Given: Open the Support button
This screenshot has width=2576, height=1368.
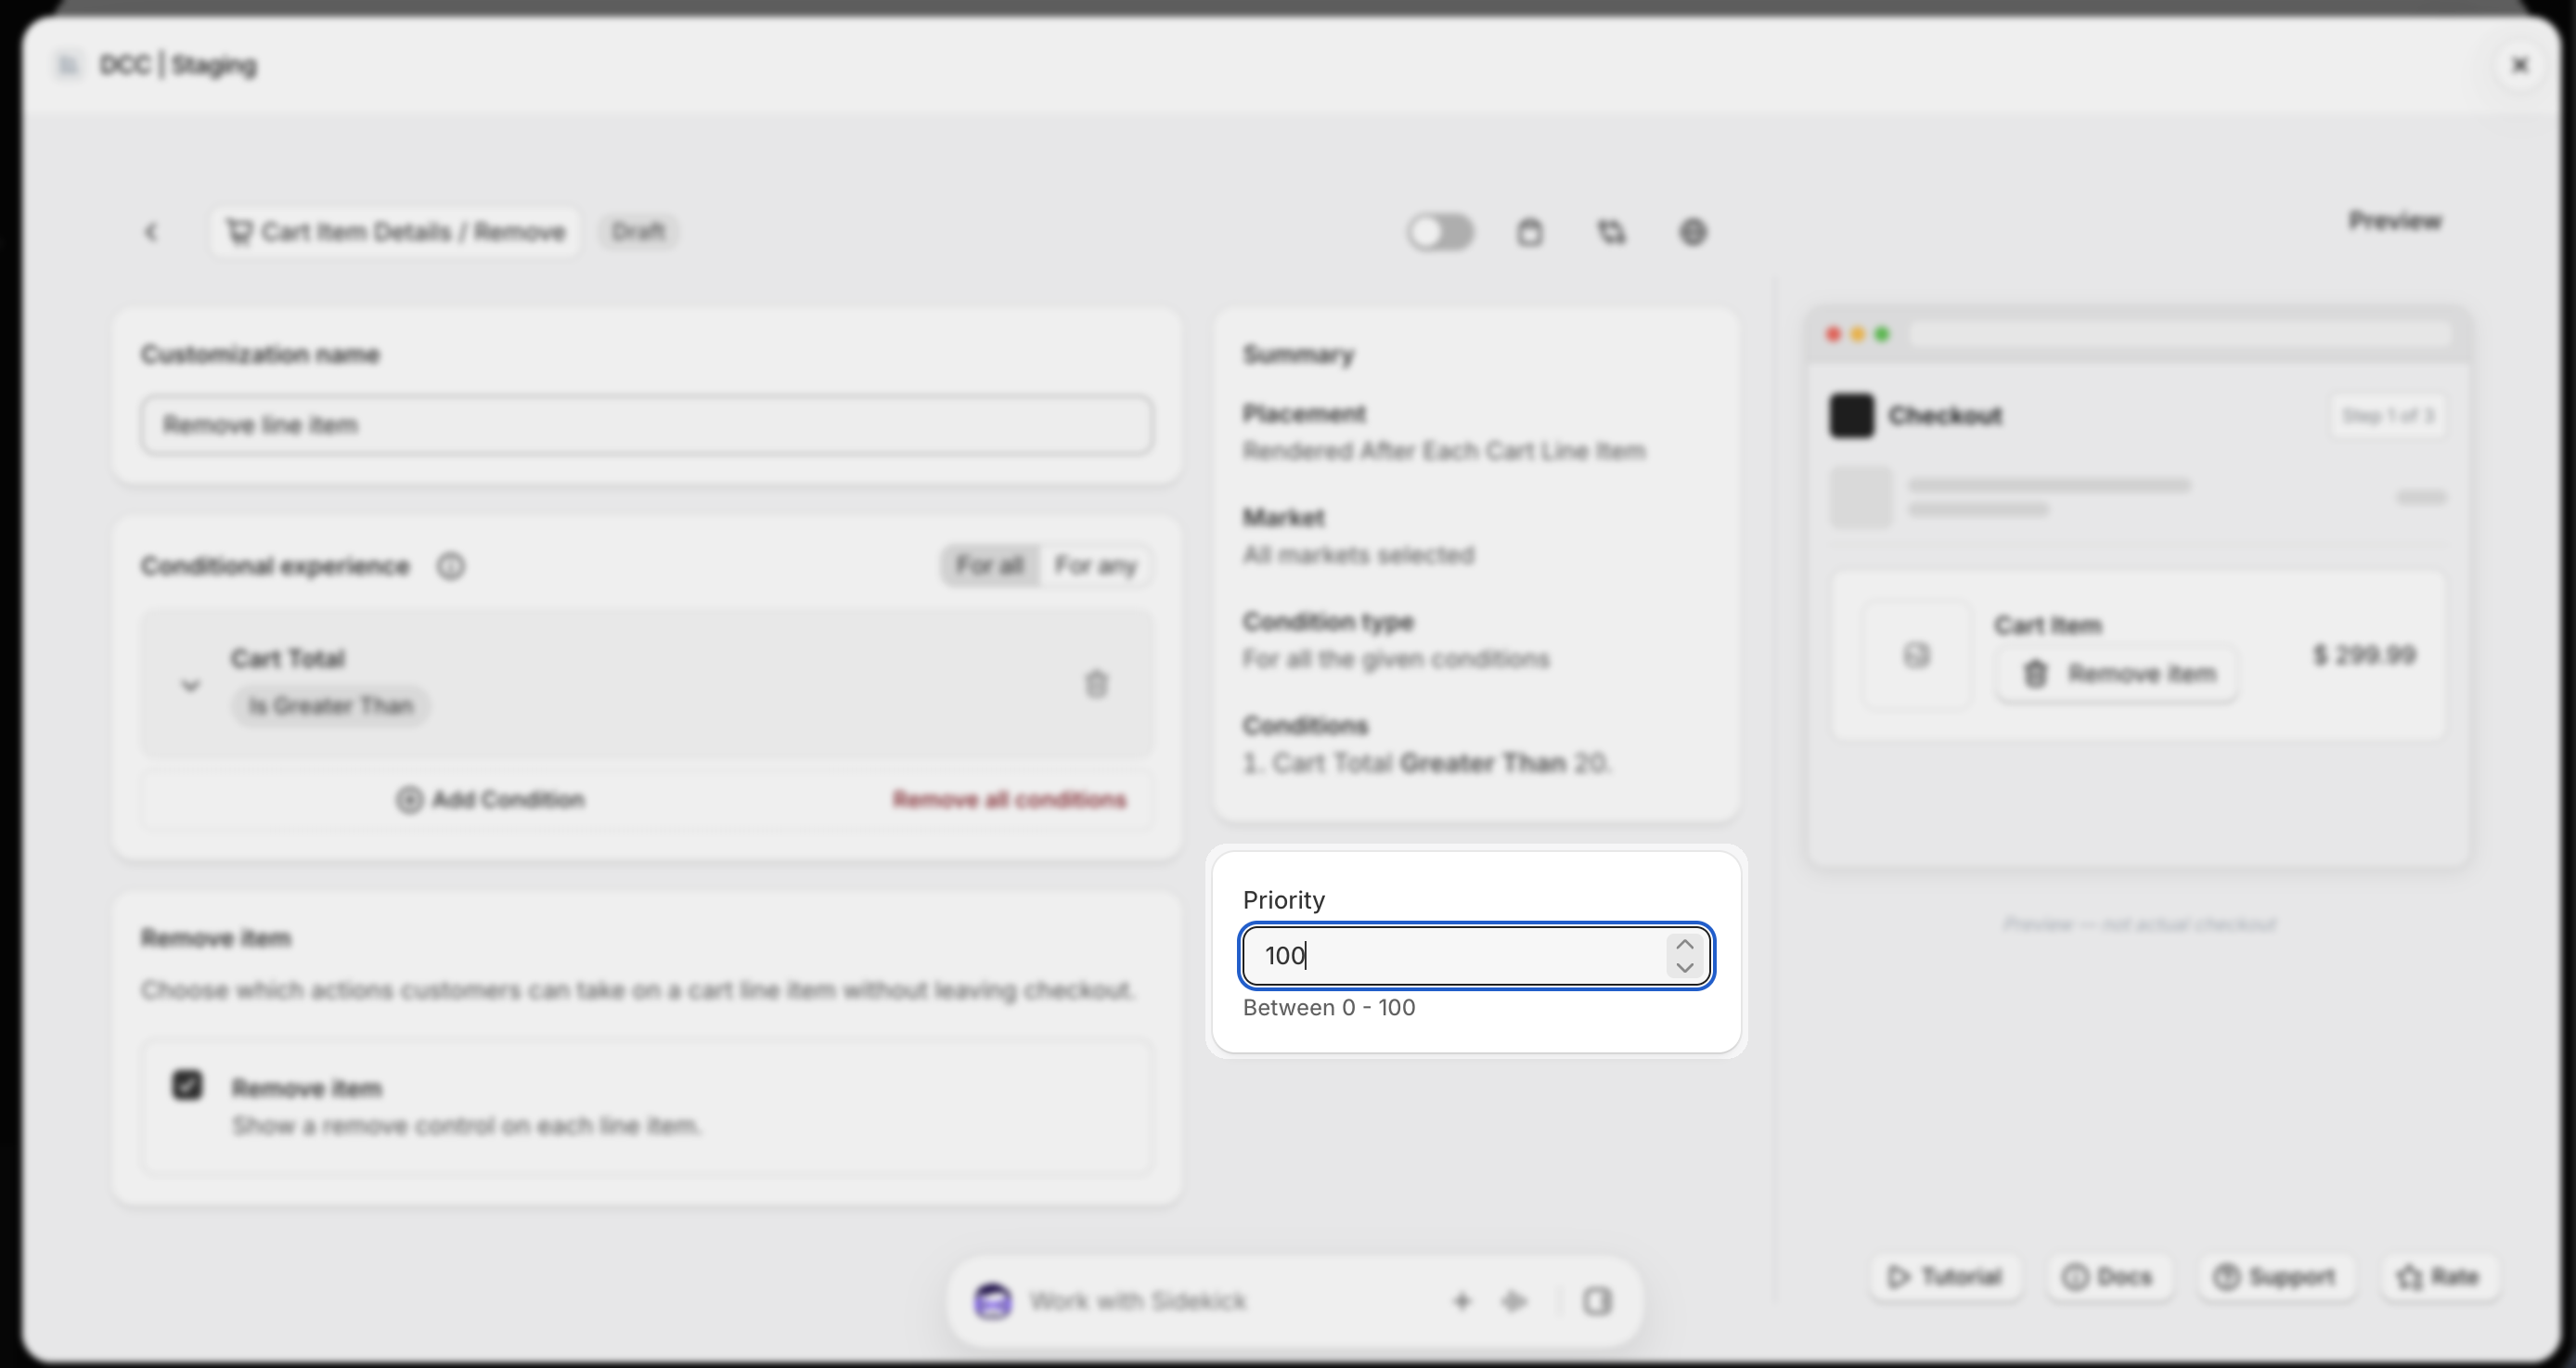Looking at the screenshot, I should tap(2275, 1277).
